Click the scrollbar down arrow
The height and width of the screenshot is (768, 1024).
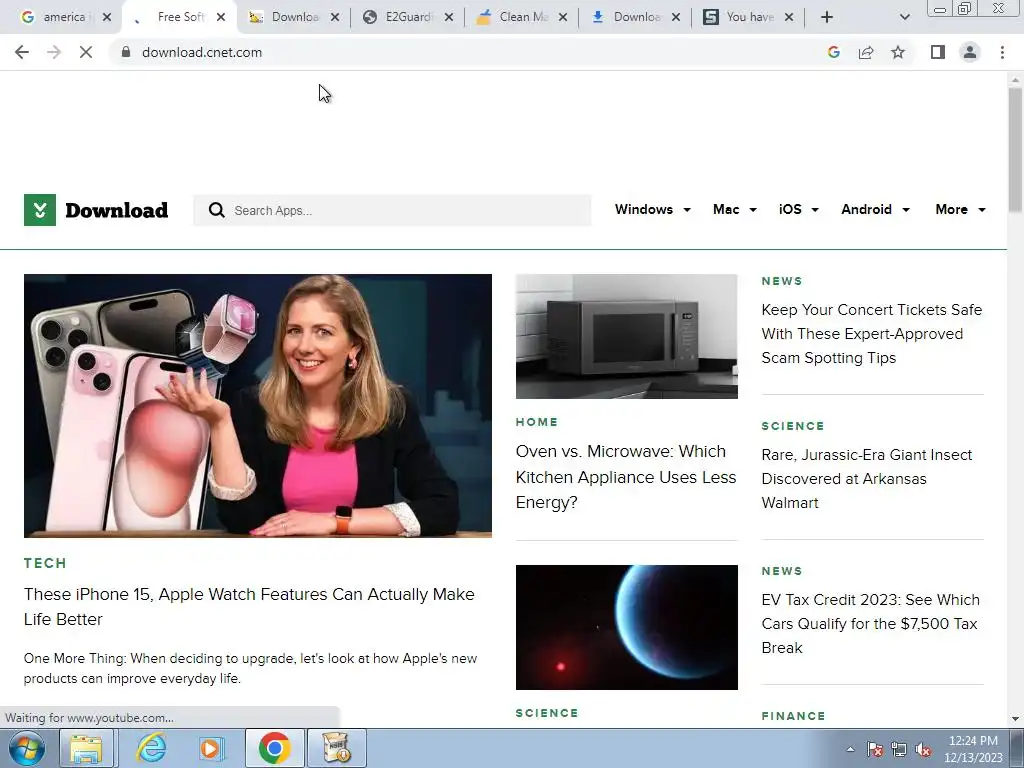click(1015, 719)
